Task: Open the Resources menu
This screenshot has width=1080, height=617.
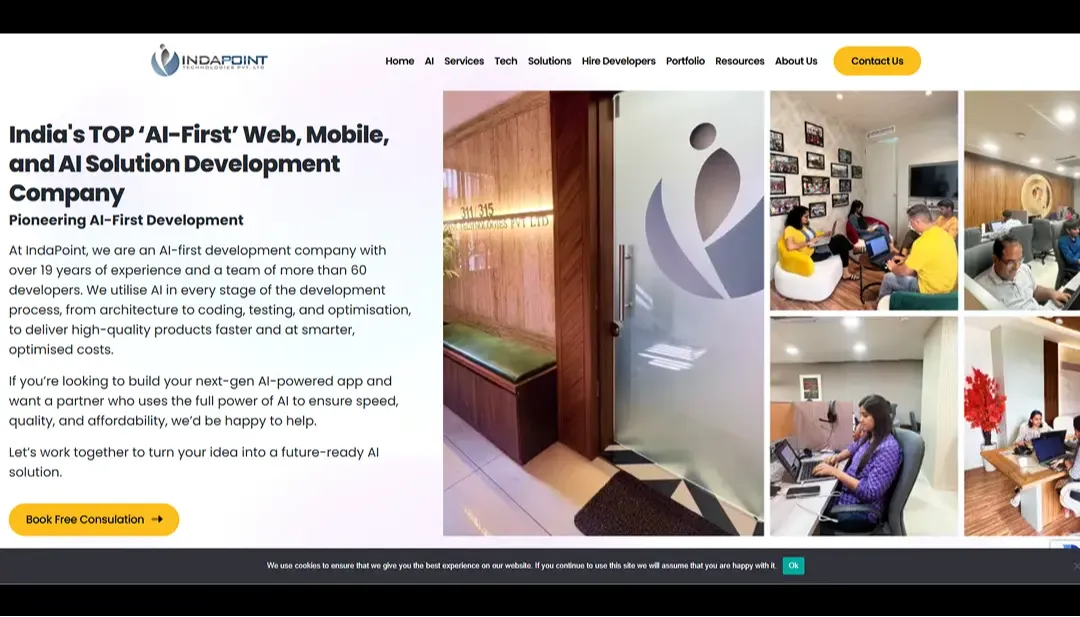Action: 739,61
